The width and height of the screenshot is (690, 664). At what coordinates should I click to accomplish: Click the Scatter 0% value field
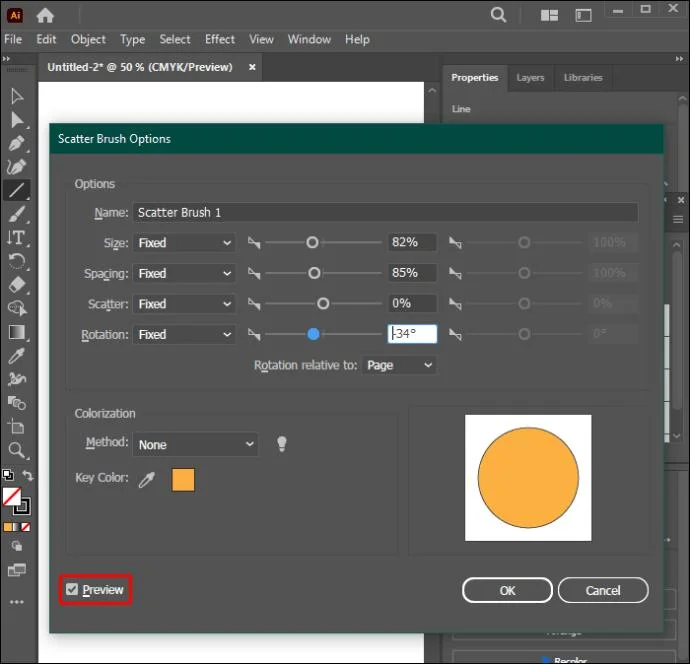(x=412, y=303)
